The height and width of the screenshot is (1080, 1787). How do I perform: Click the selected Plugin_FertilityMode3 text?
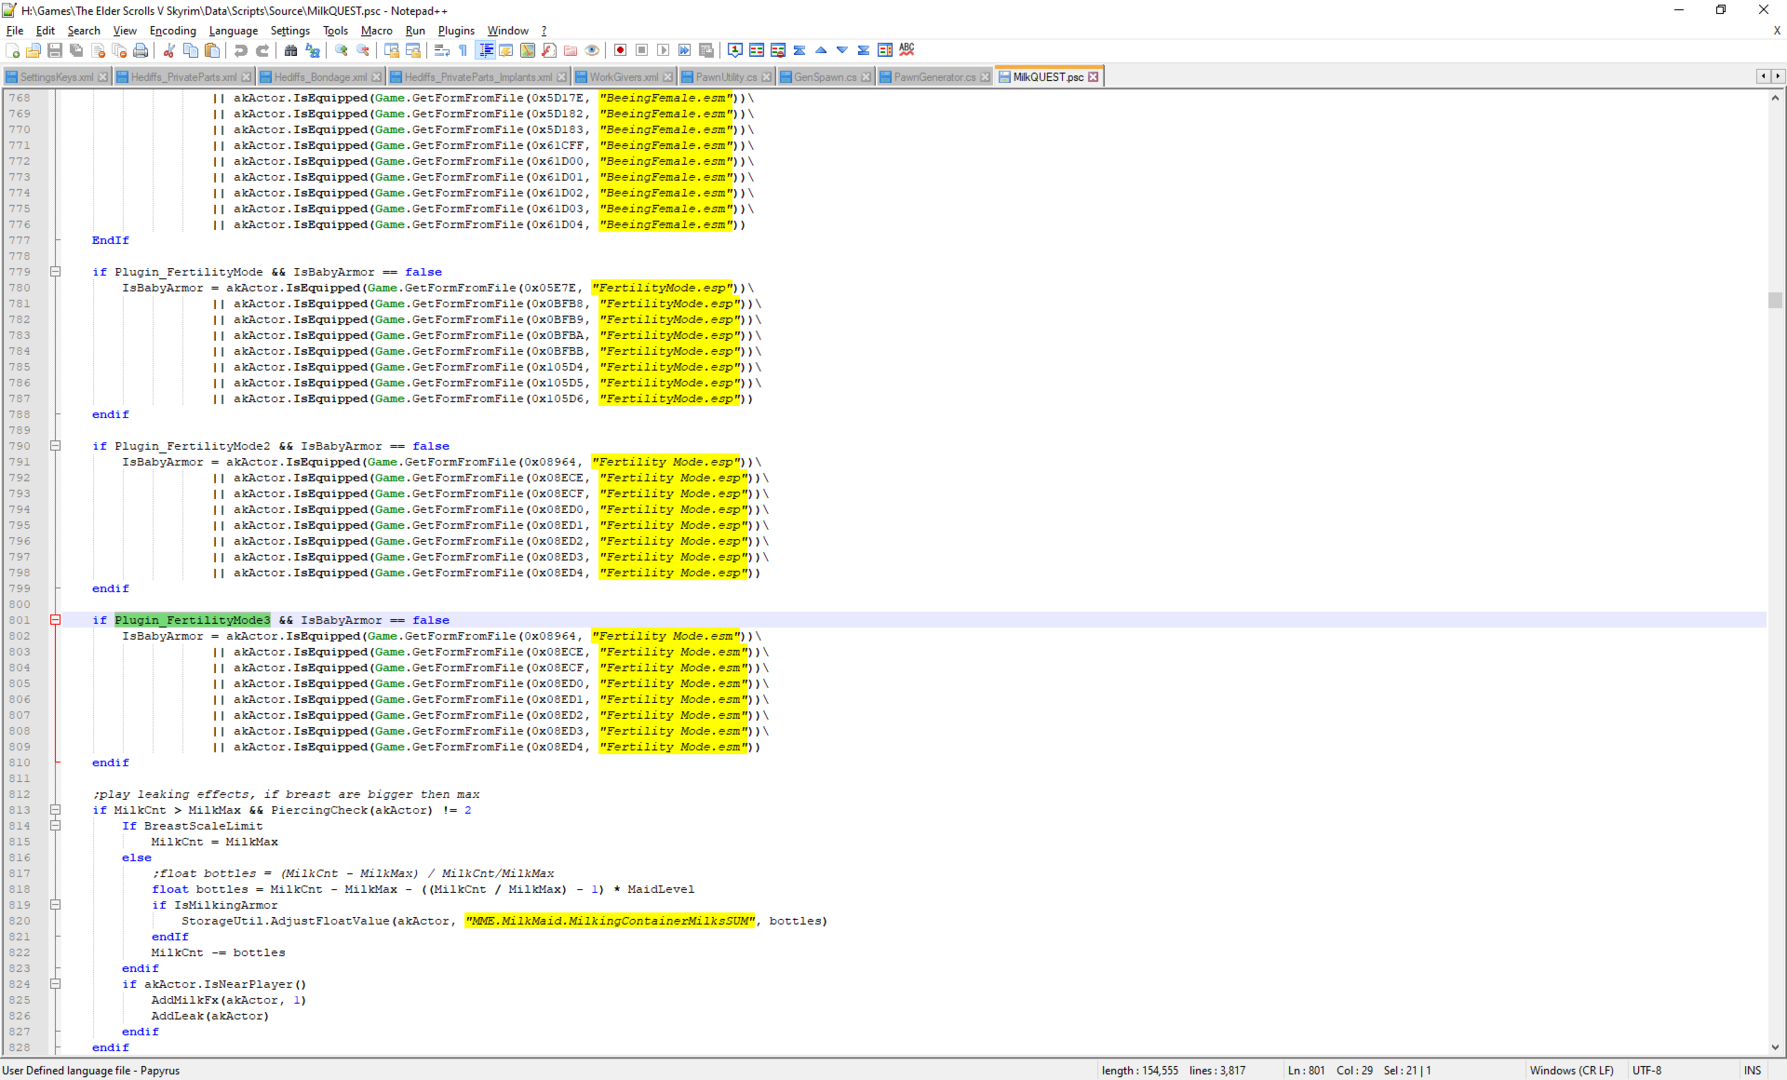(192, 620)
